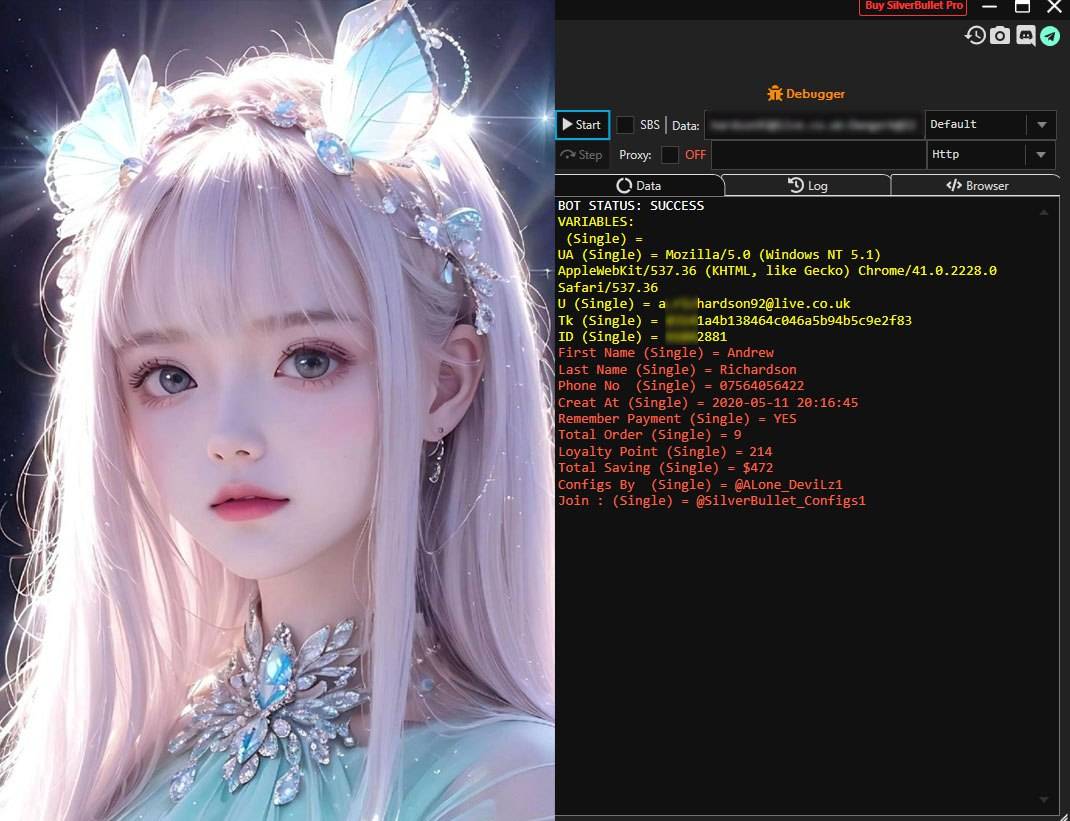The height and width of the screenshot is (821, 1070).
Task: Click the Step button
Action: pyautogui.click(x=582, y=155)
